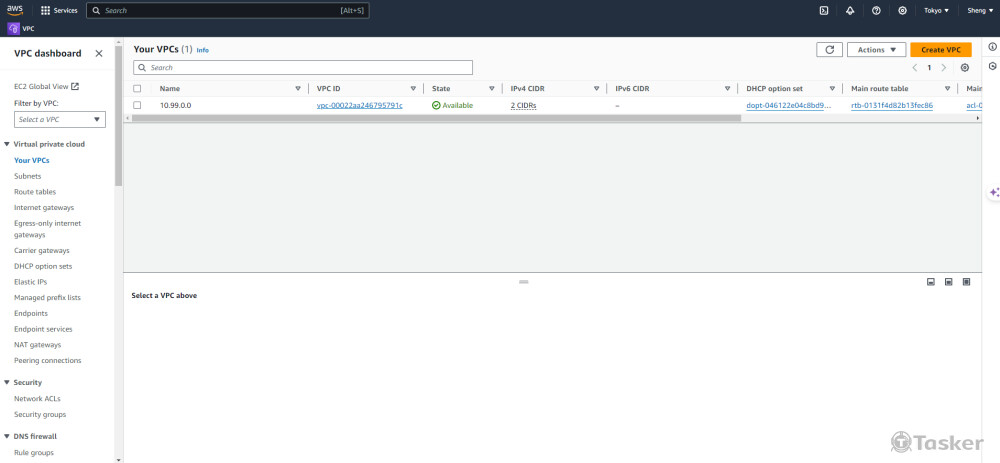Viewport: 1000px width, 463px height.
Task: Click the Create VPC button
Action: 940,49
